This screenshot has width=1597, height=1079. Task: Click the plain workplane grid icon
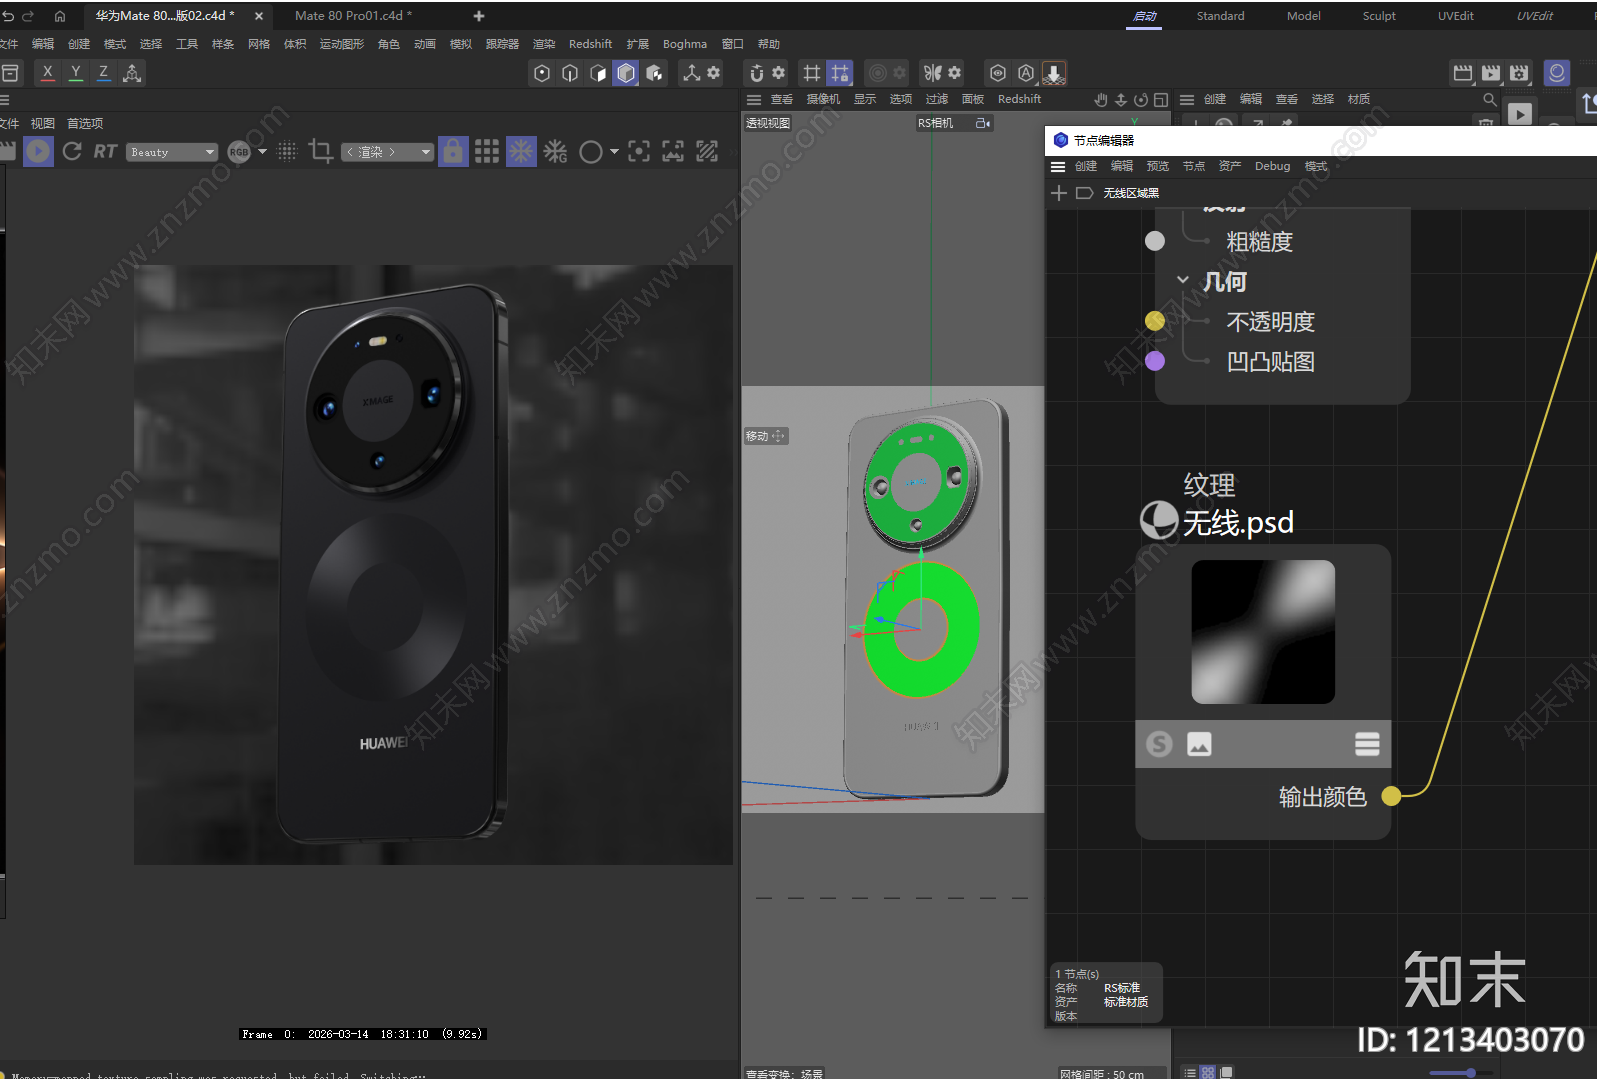tap(812, 73)
